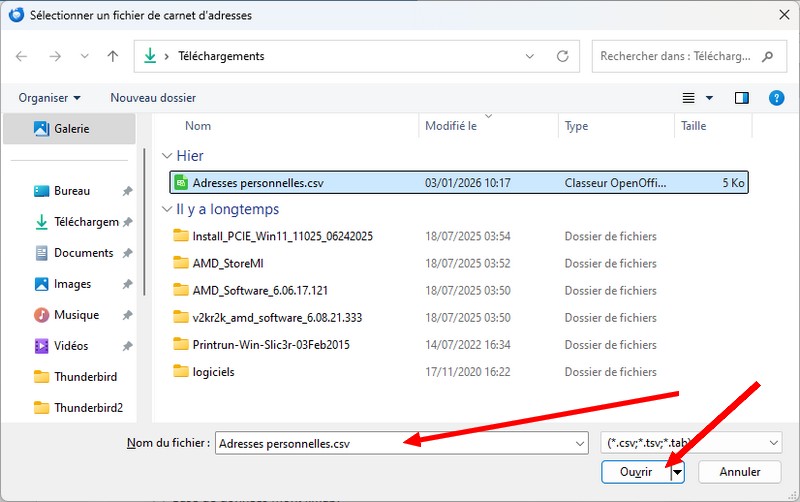Click the help question mark icon
Viewport: 800px width, 502px height.
coord(775,98)
